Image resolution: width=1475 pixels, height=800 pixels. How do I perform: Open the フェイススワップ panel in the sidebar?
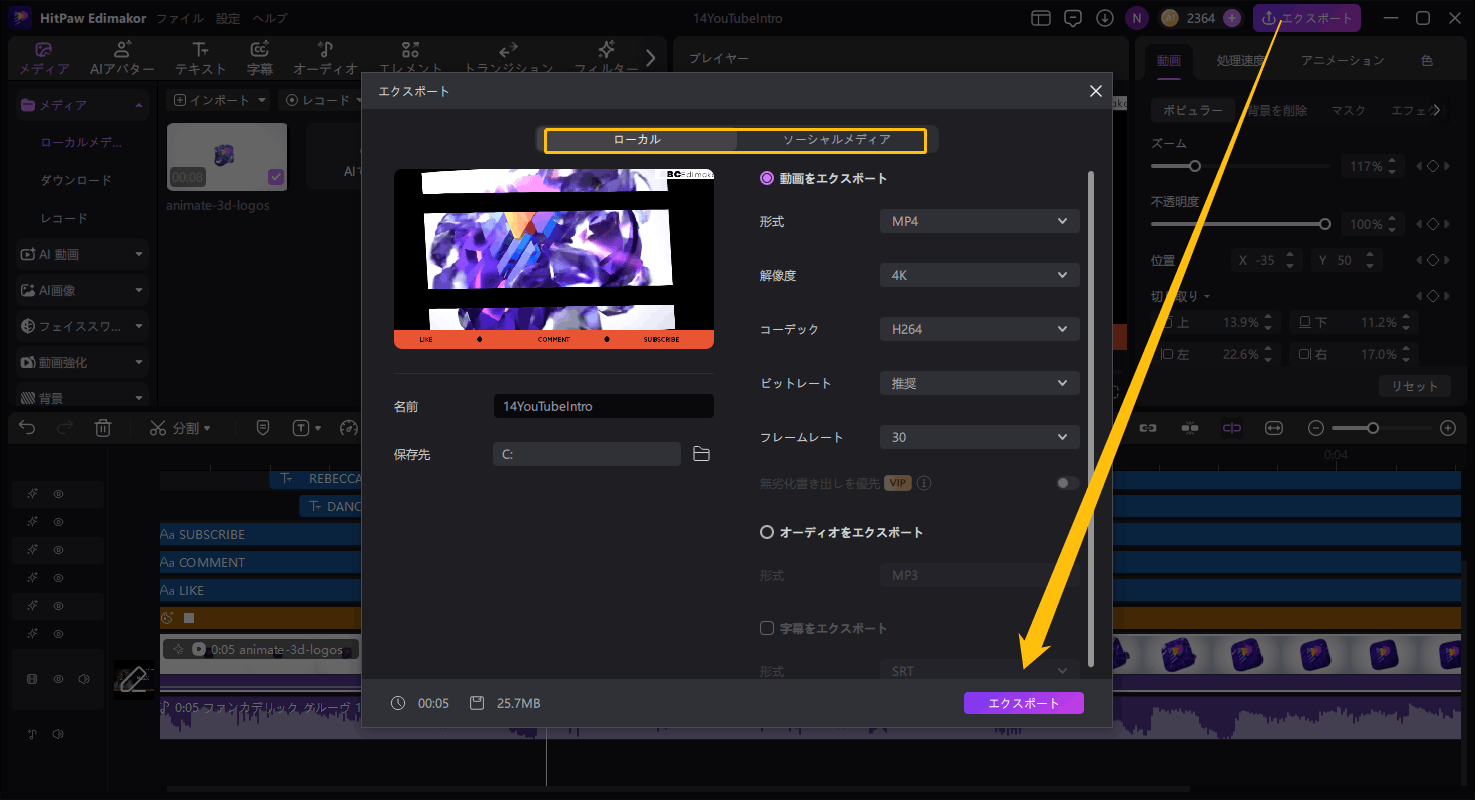(80, 325)
